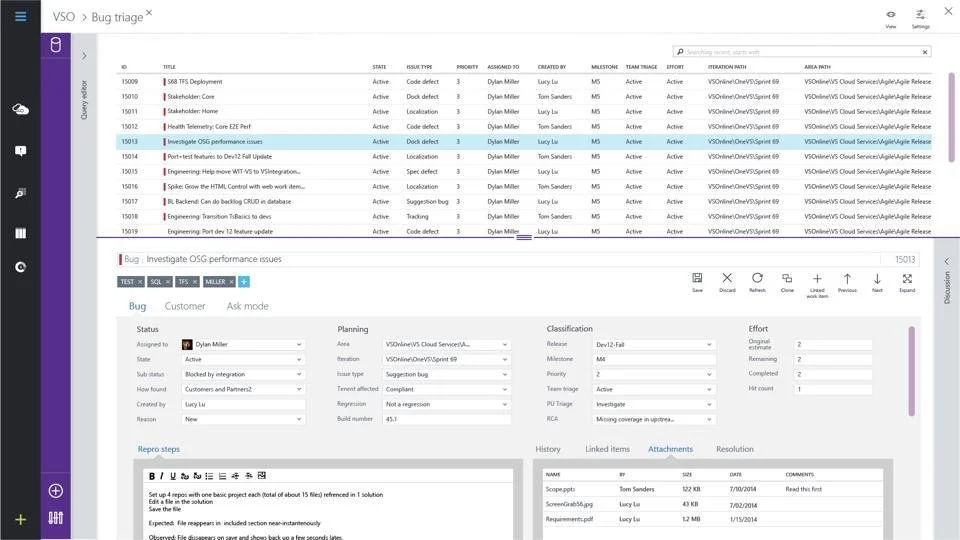960x540 pixels.
Task: Toggle italic in Repro steps editor
Action: pyautogui.click(x=162, y=476)
